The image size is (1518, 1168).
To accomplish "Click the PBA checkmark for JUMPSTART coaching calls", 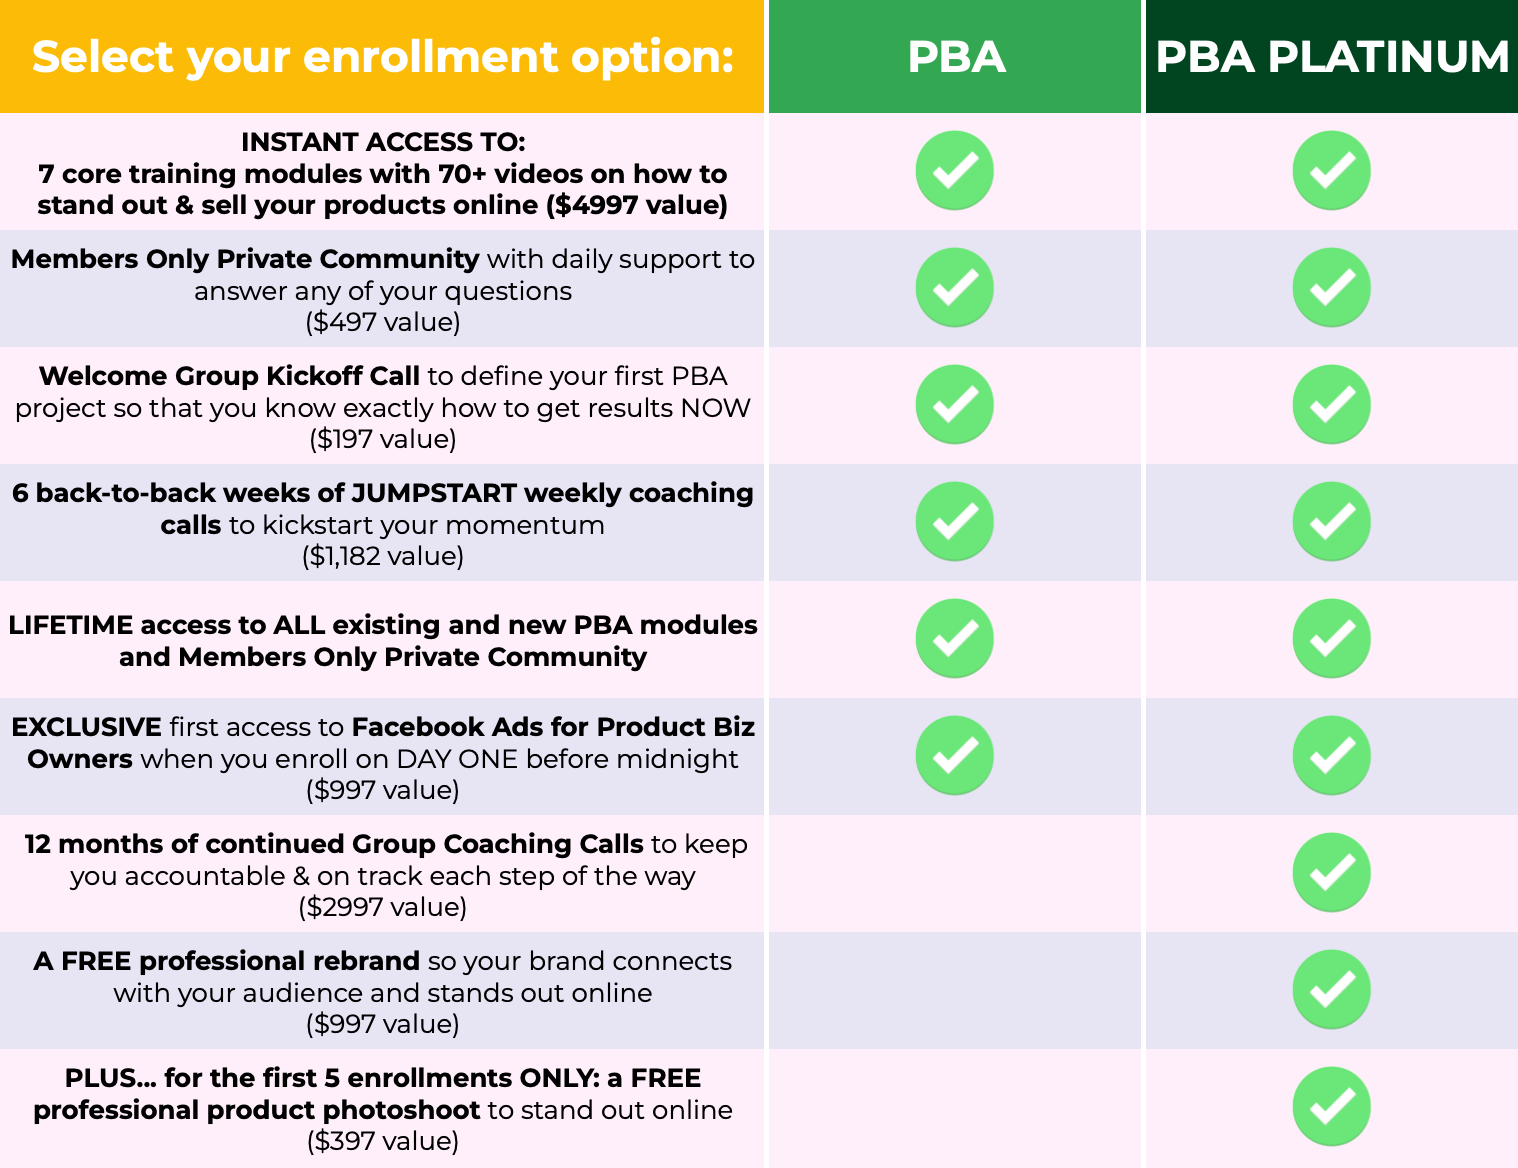I will [955, 522].
